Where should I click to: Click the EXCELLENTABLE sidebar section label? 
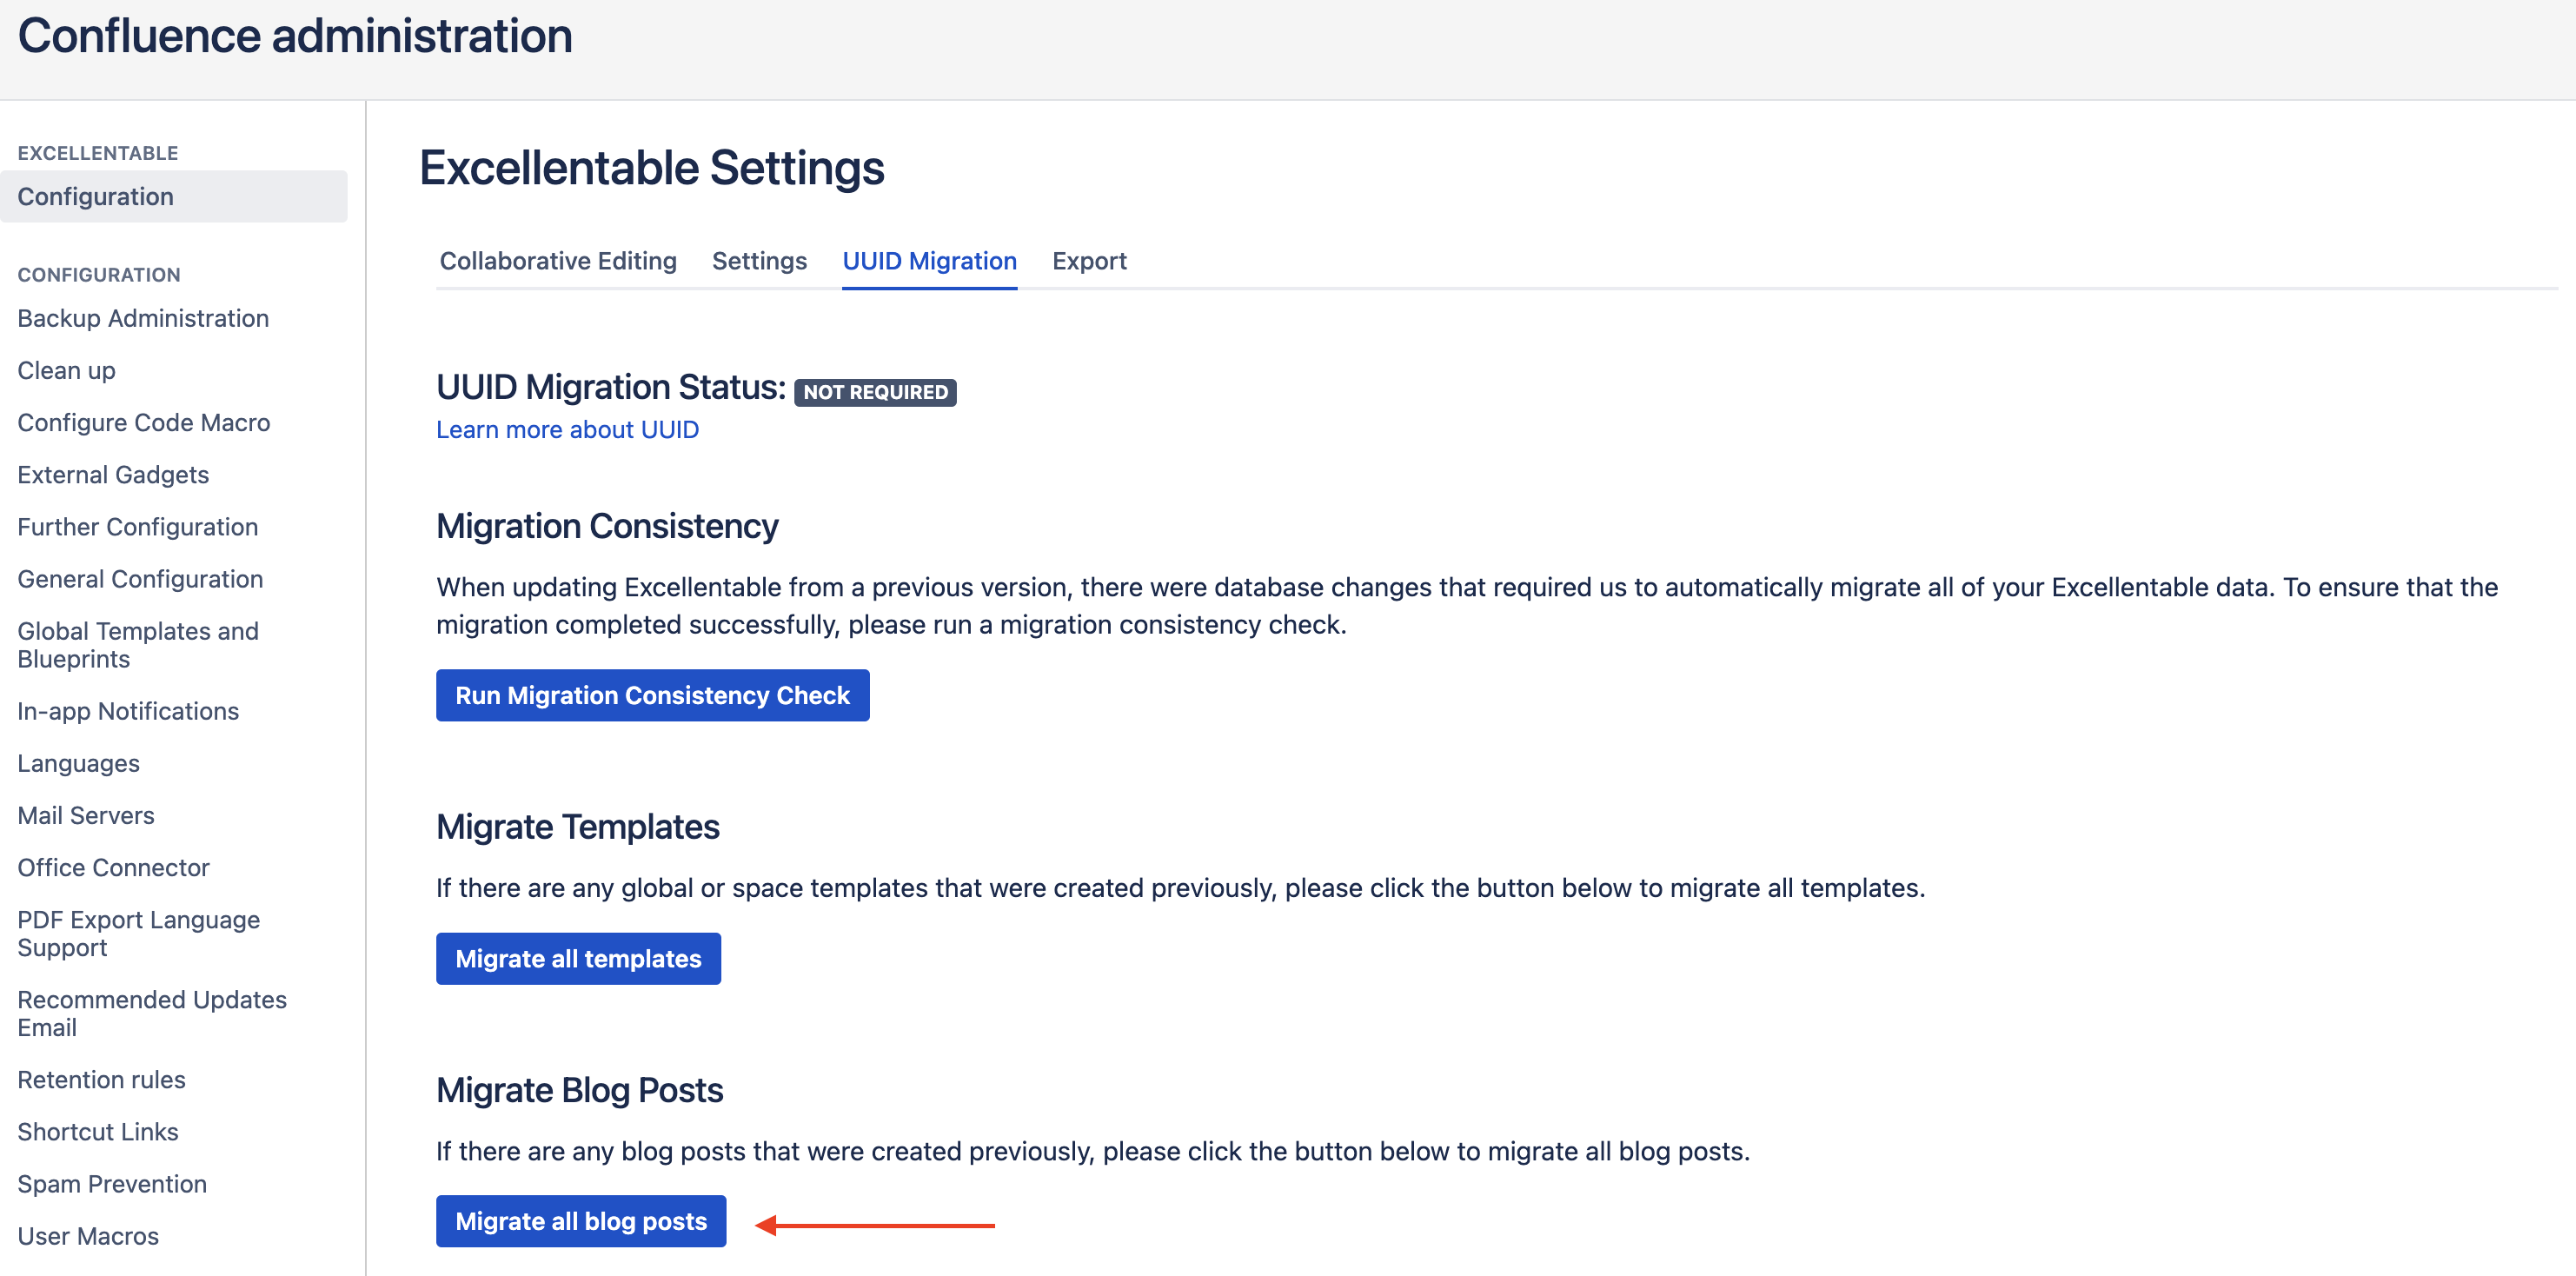(x=98, y=153)
